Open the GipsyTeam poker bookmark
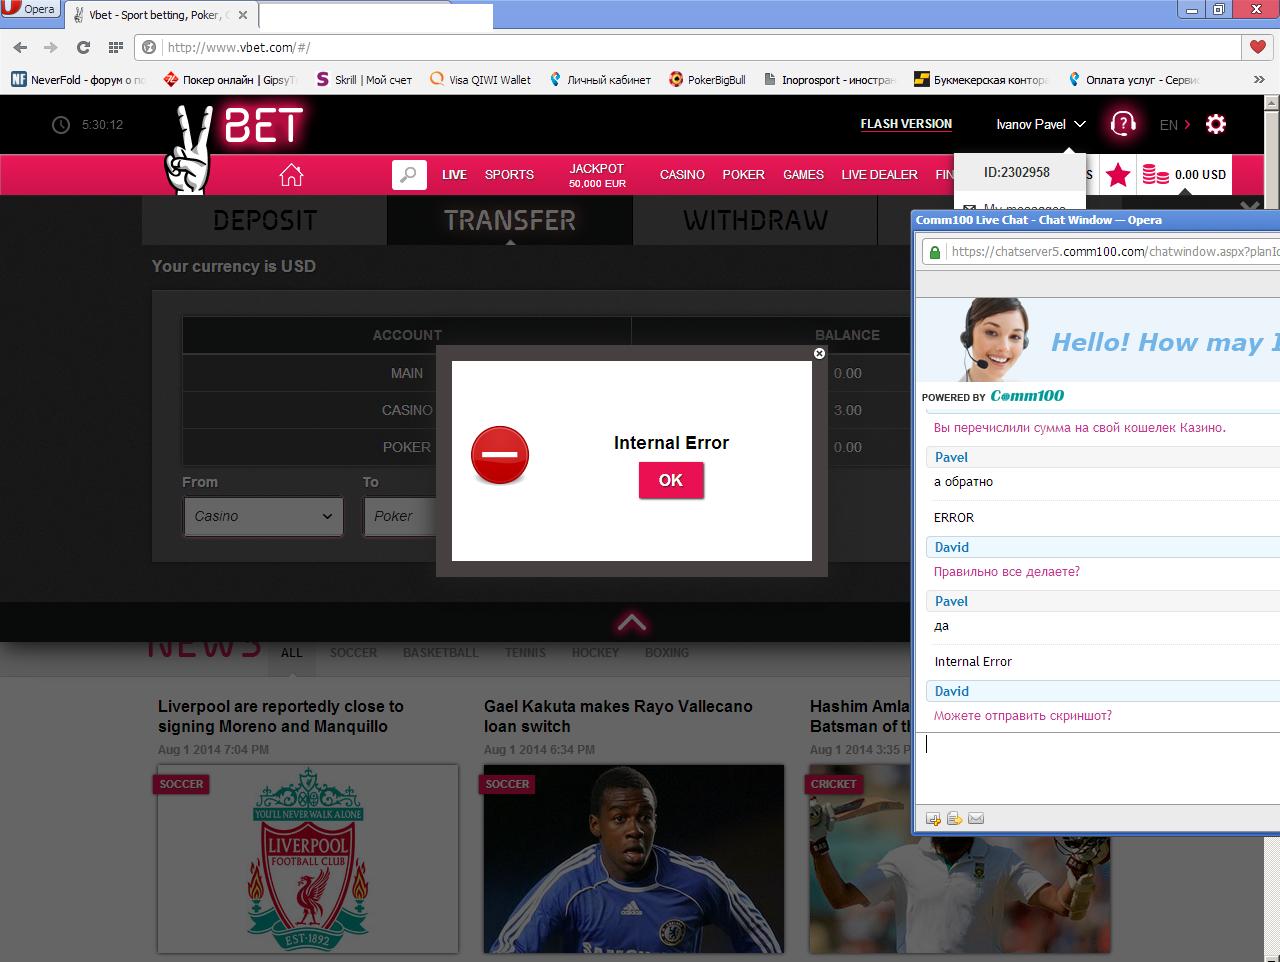The height and width of the screenshot is (962, 1280). point(229,80)
